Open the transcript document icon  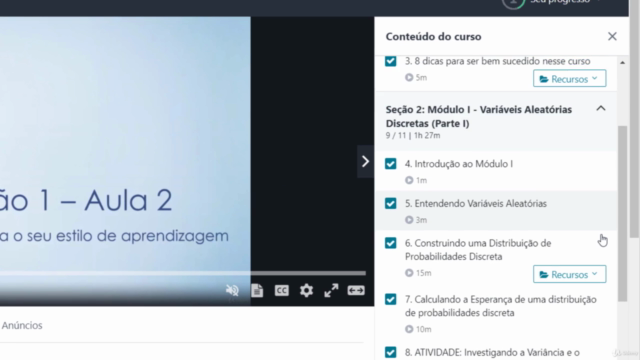click(257, 290)
